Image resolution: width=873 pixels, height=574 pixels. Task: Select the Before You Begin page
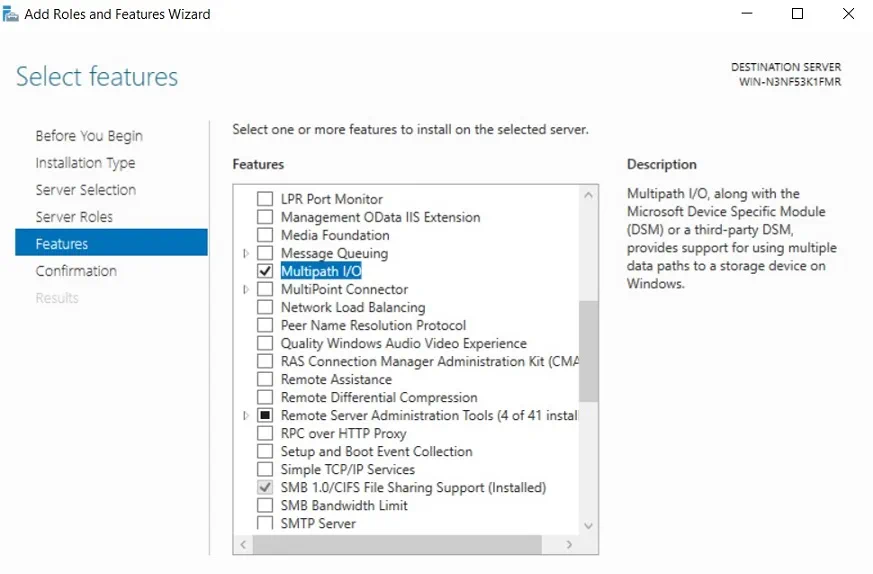89,136
